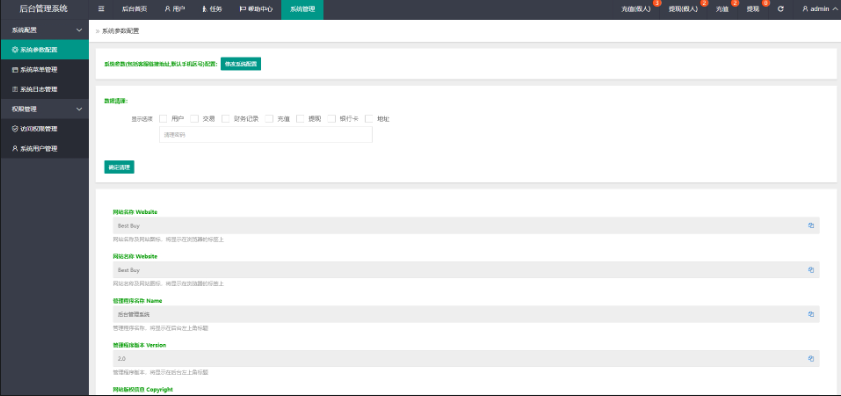Image resolution: width=841 pixels, height=396 pixels.
Task: Click the refresh icon in top bar
Action: coord(780,9)
